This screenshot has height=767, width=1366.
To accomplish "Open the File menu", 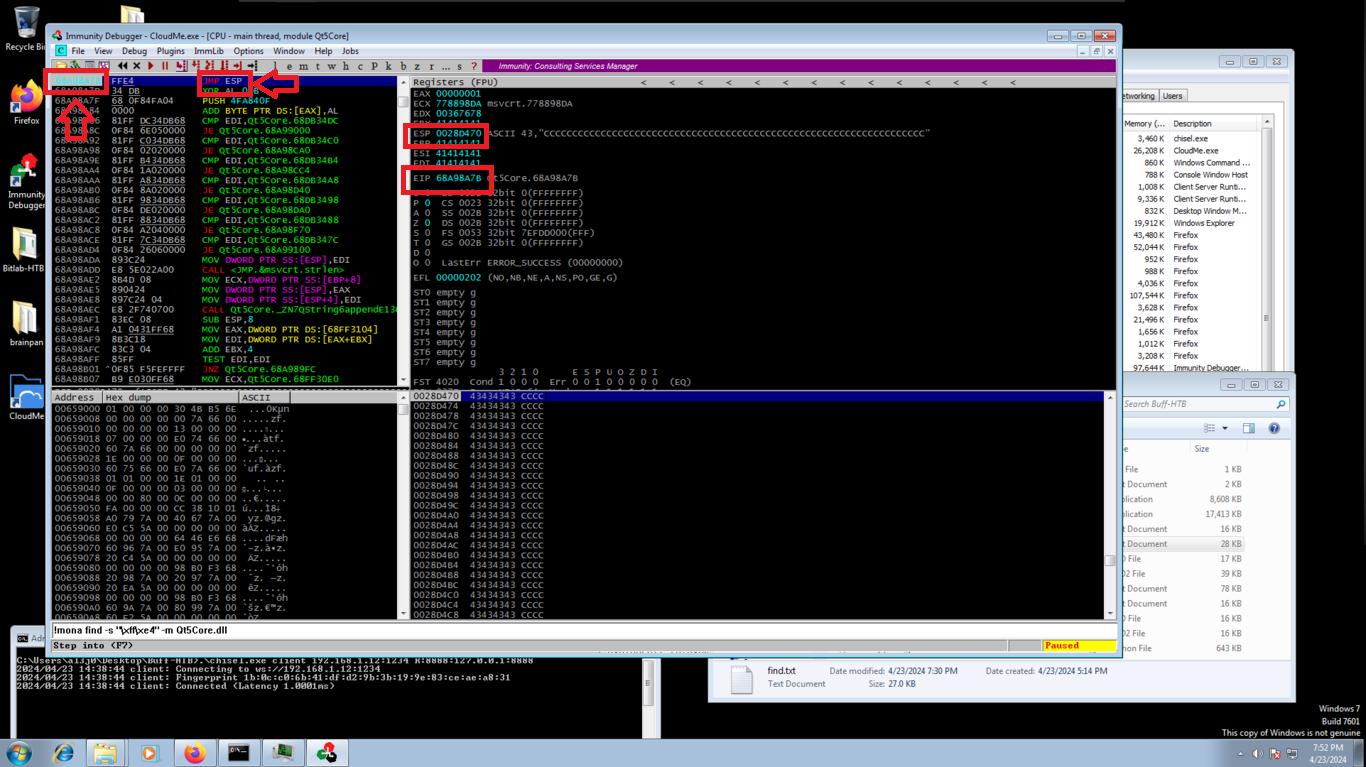I will pyautogui.click(x=78, y=51).
